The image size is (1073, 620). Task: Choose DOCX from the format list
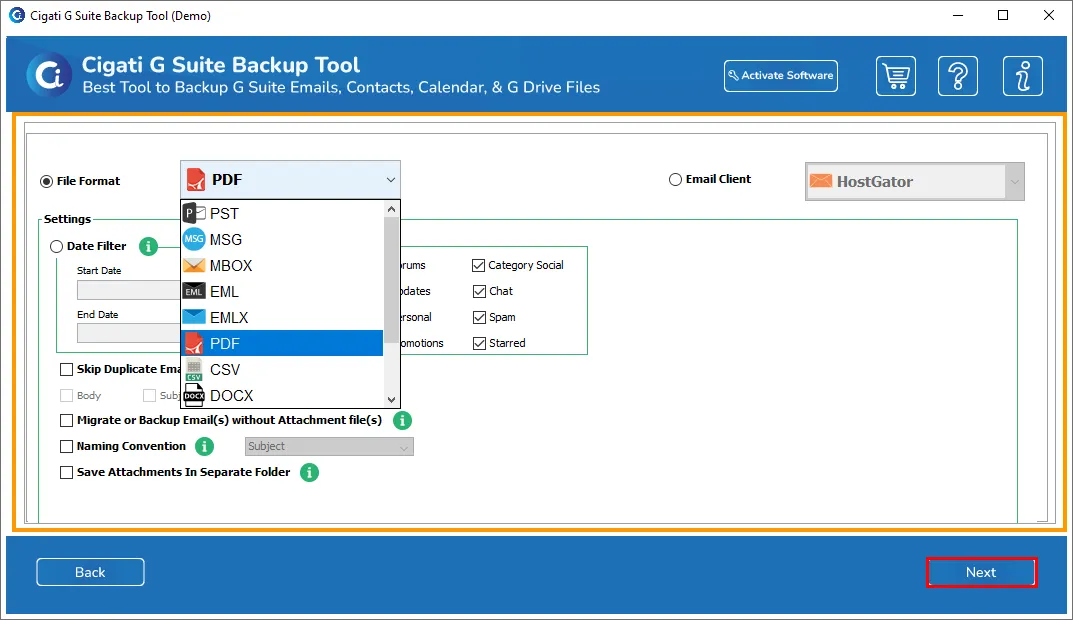tap(282, 396)
